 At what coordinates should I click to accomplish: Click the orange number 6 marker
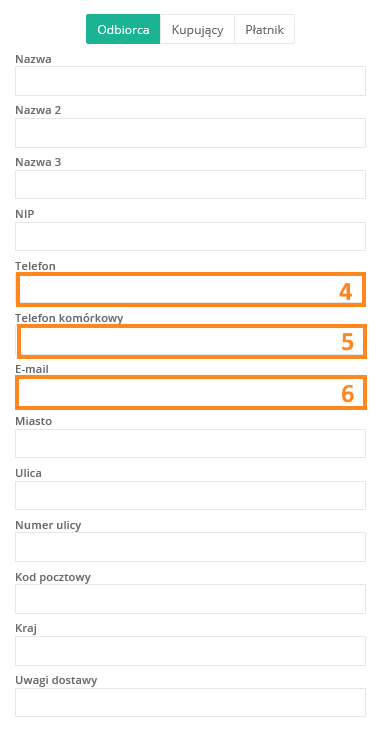[347, 394]
